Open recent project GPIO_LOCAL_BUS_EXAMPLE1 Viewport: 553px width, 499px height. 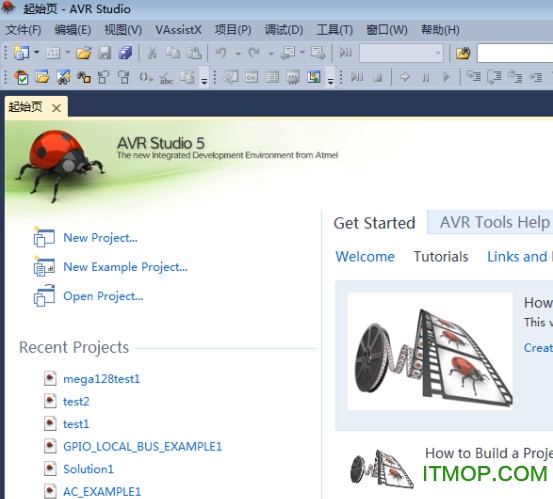pos(142,446)
